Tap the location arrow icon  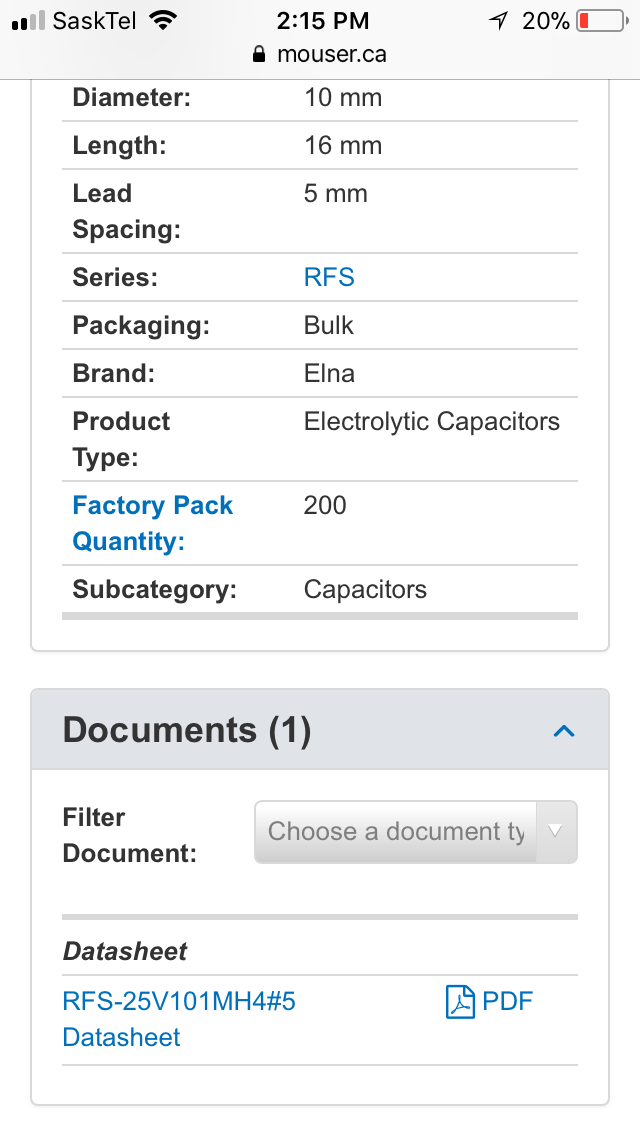(x=498, y=21)
